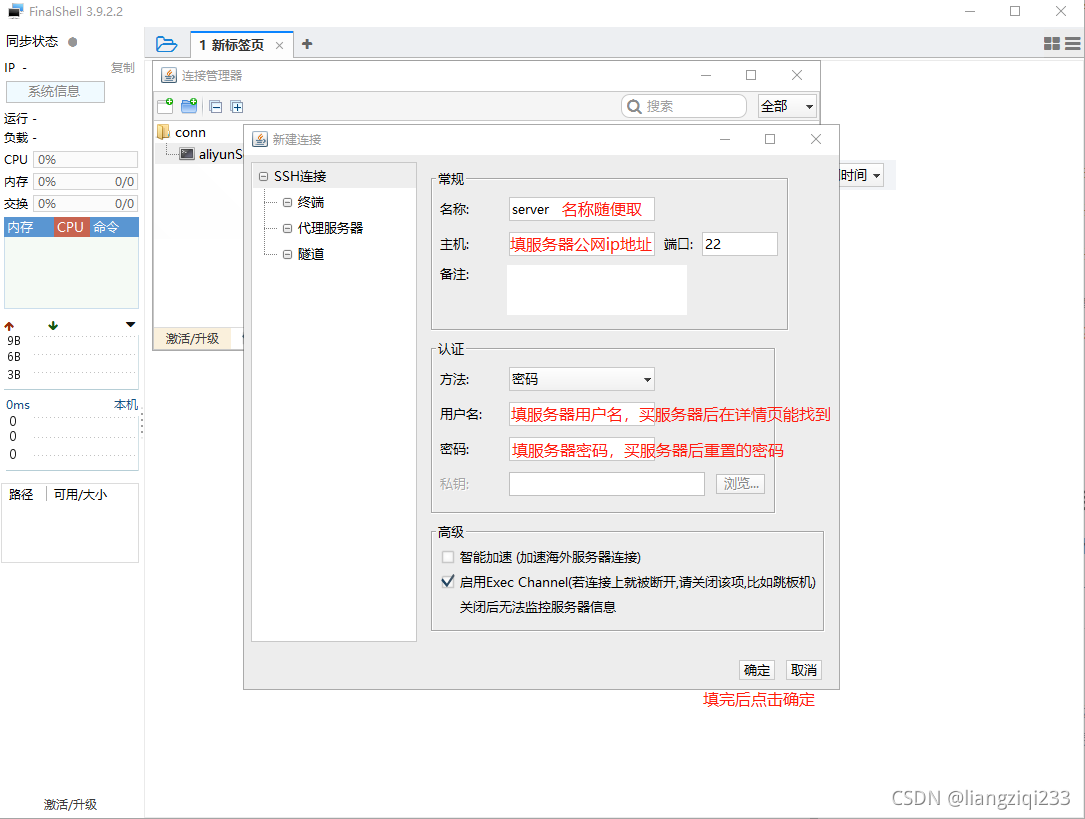This screenshot has width=1085, height=819.
Task: Click the search box in 连接管理器
Action: [684, 106]
